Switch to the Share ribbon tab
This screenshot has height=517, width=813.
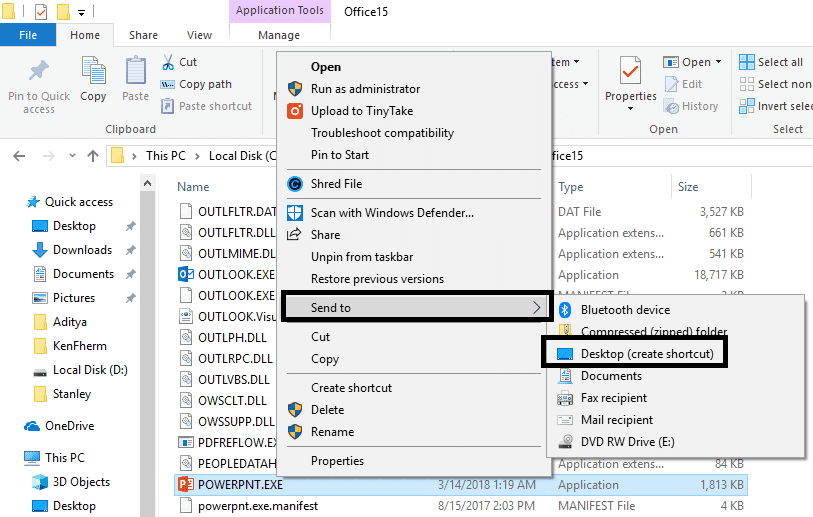point(144,35)
